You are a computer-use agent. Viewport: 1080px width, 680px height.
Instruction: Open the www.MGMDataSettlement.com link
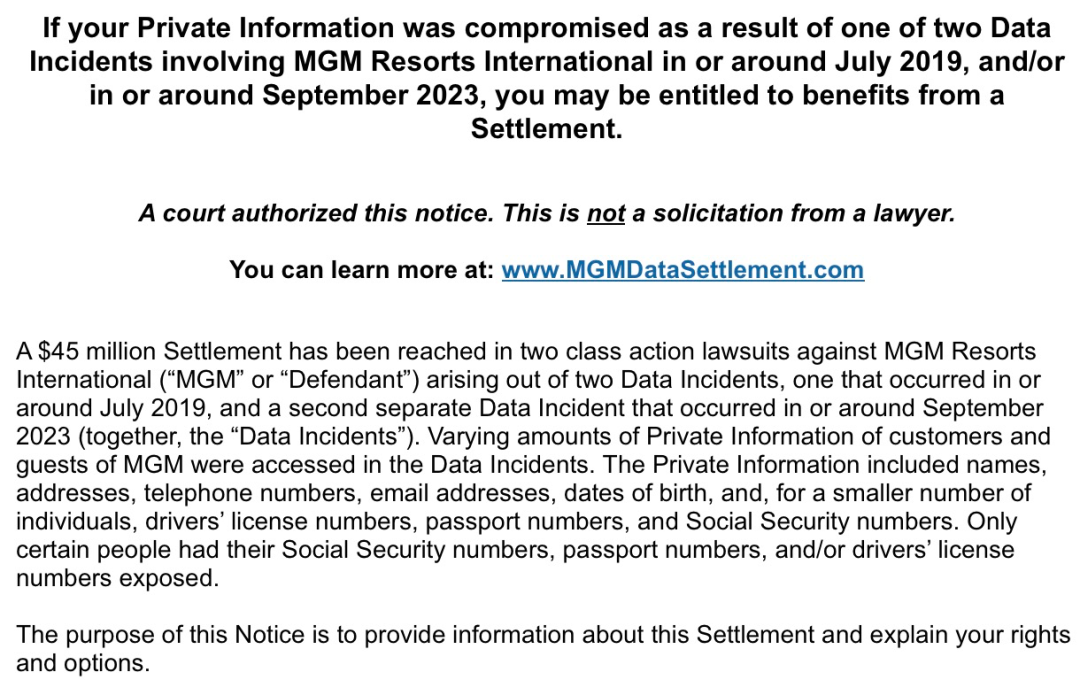(682, 270)
